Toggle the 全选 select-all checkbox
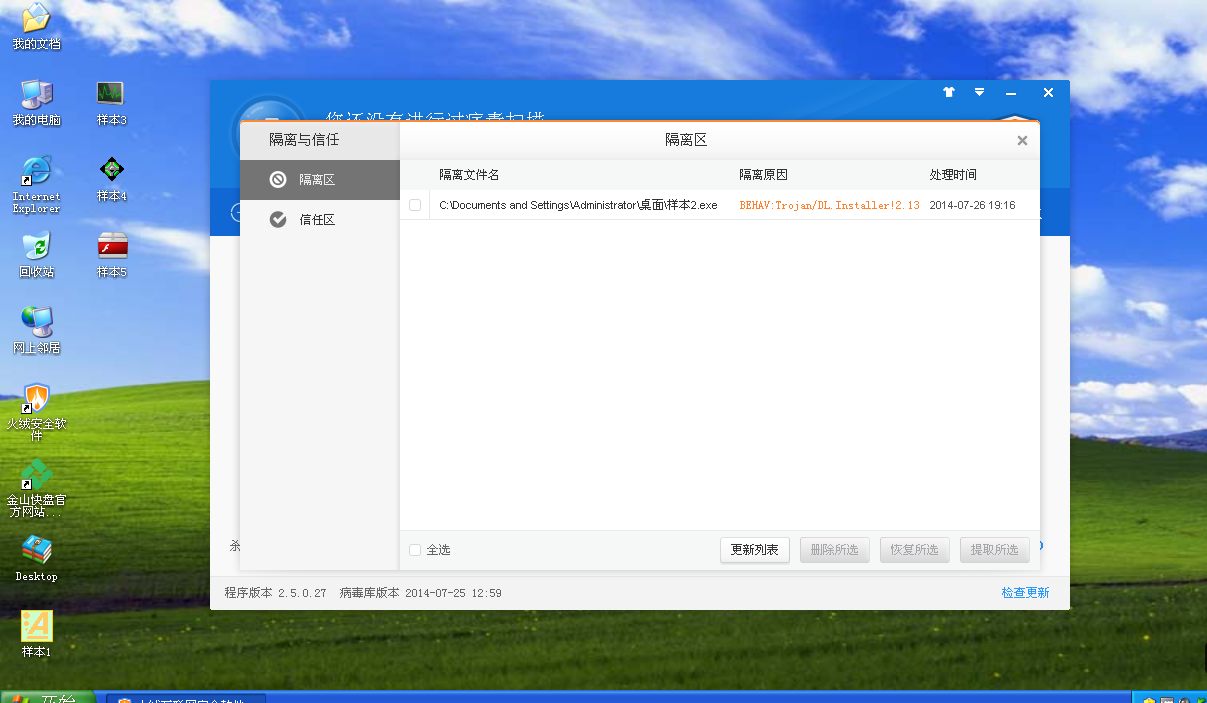1207x703 pixels. [x=415, y=550]
